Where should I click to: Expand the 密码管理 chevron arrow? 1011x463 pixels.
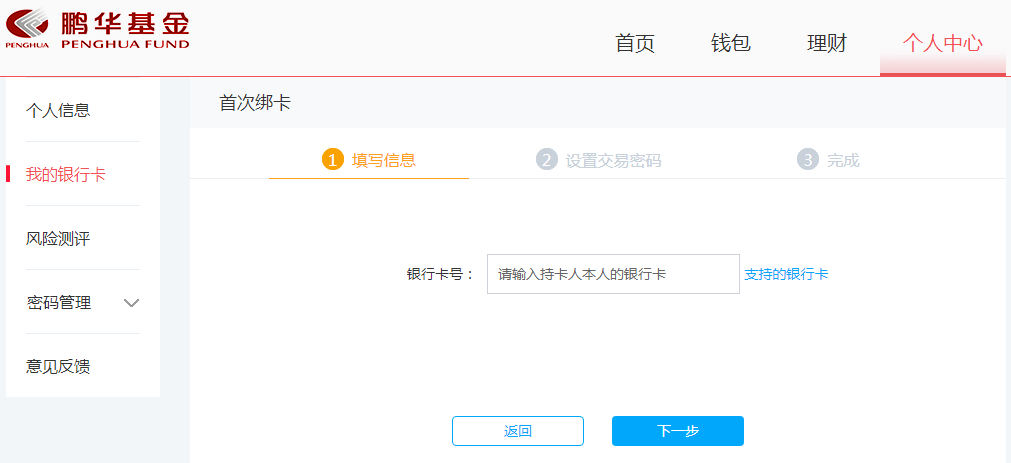[132, 302]
